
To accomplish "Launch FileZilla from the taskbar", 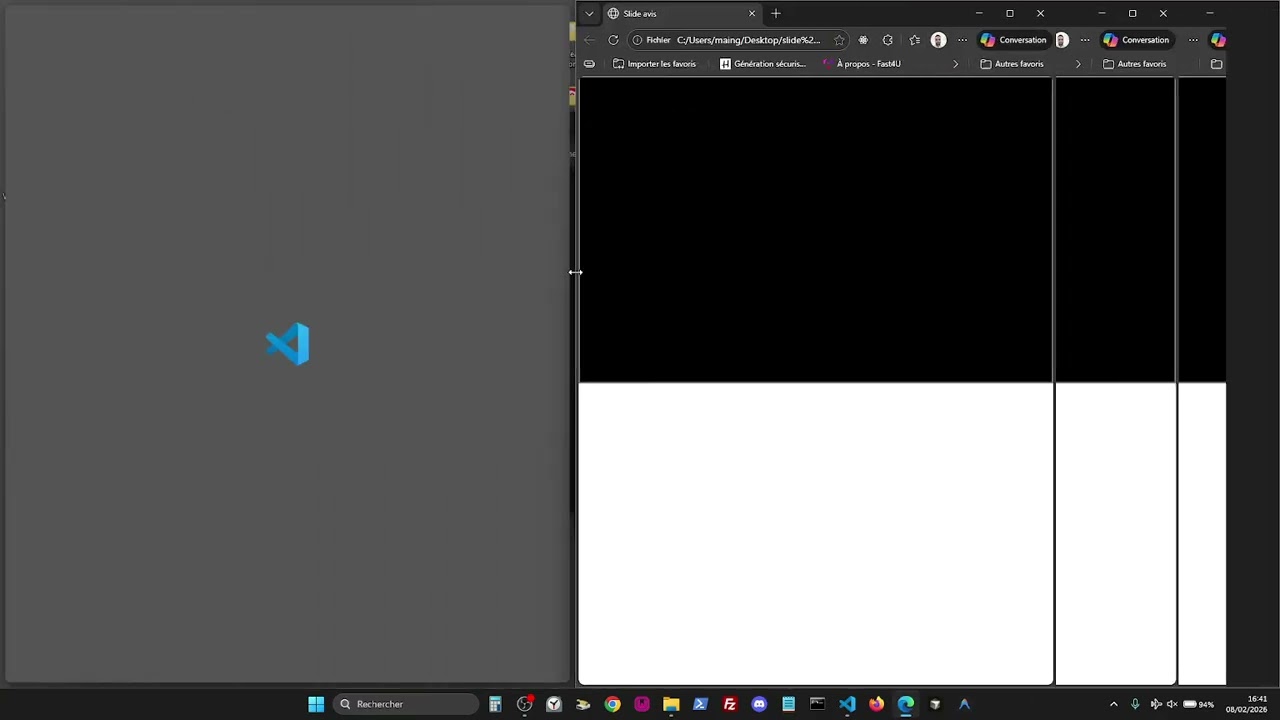I will pyautogui.click(x=729, y=704).
